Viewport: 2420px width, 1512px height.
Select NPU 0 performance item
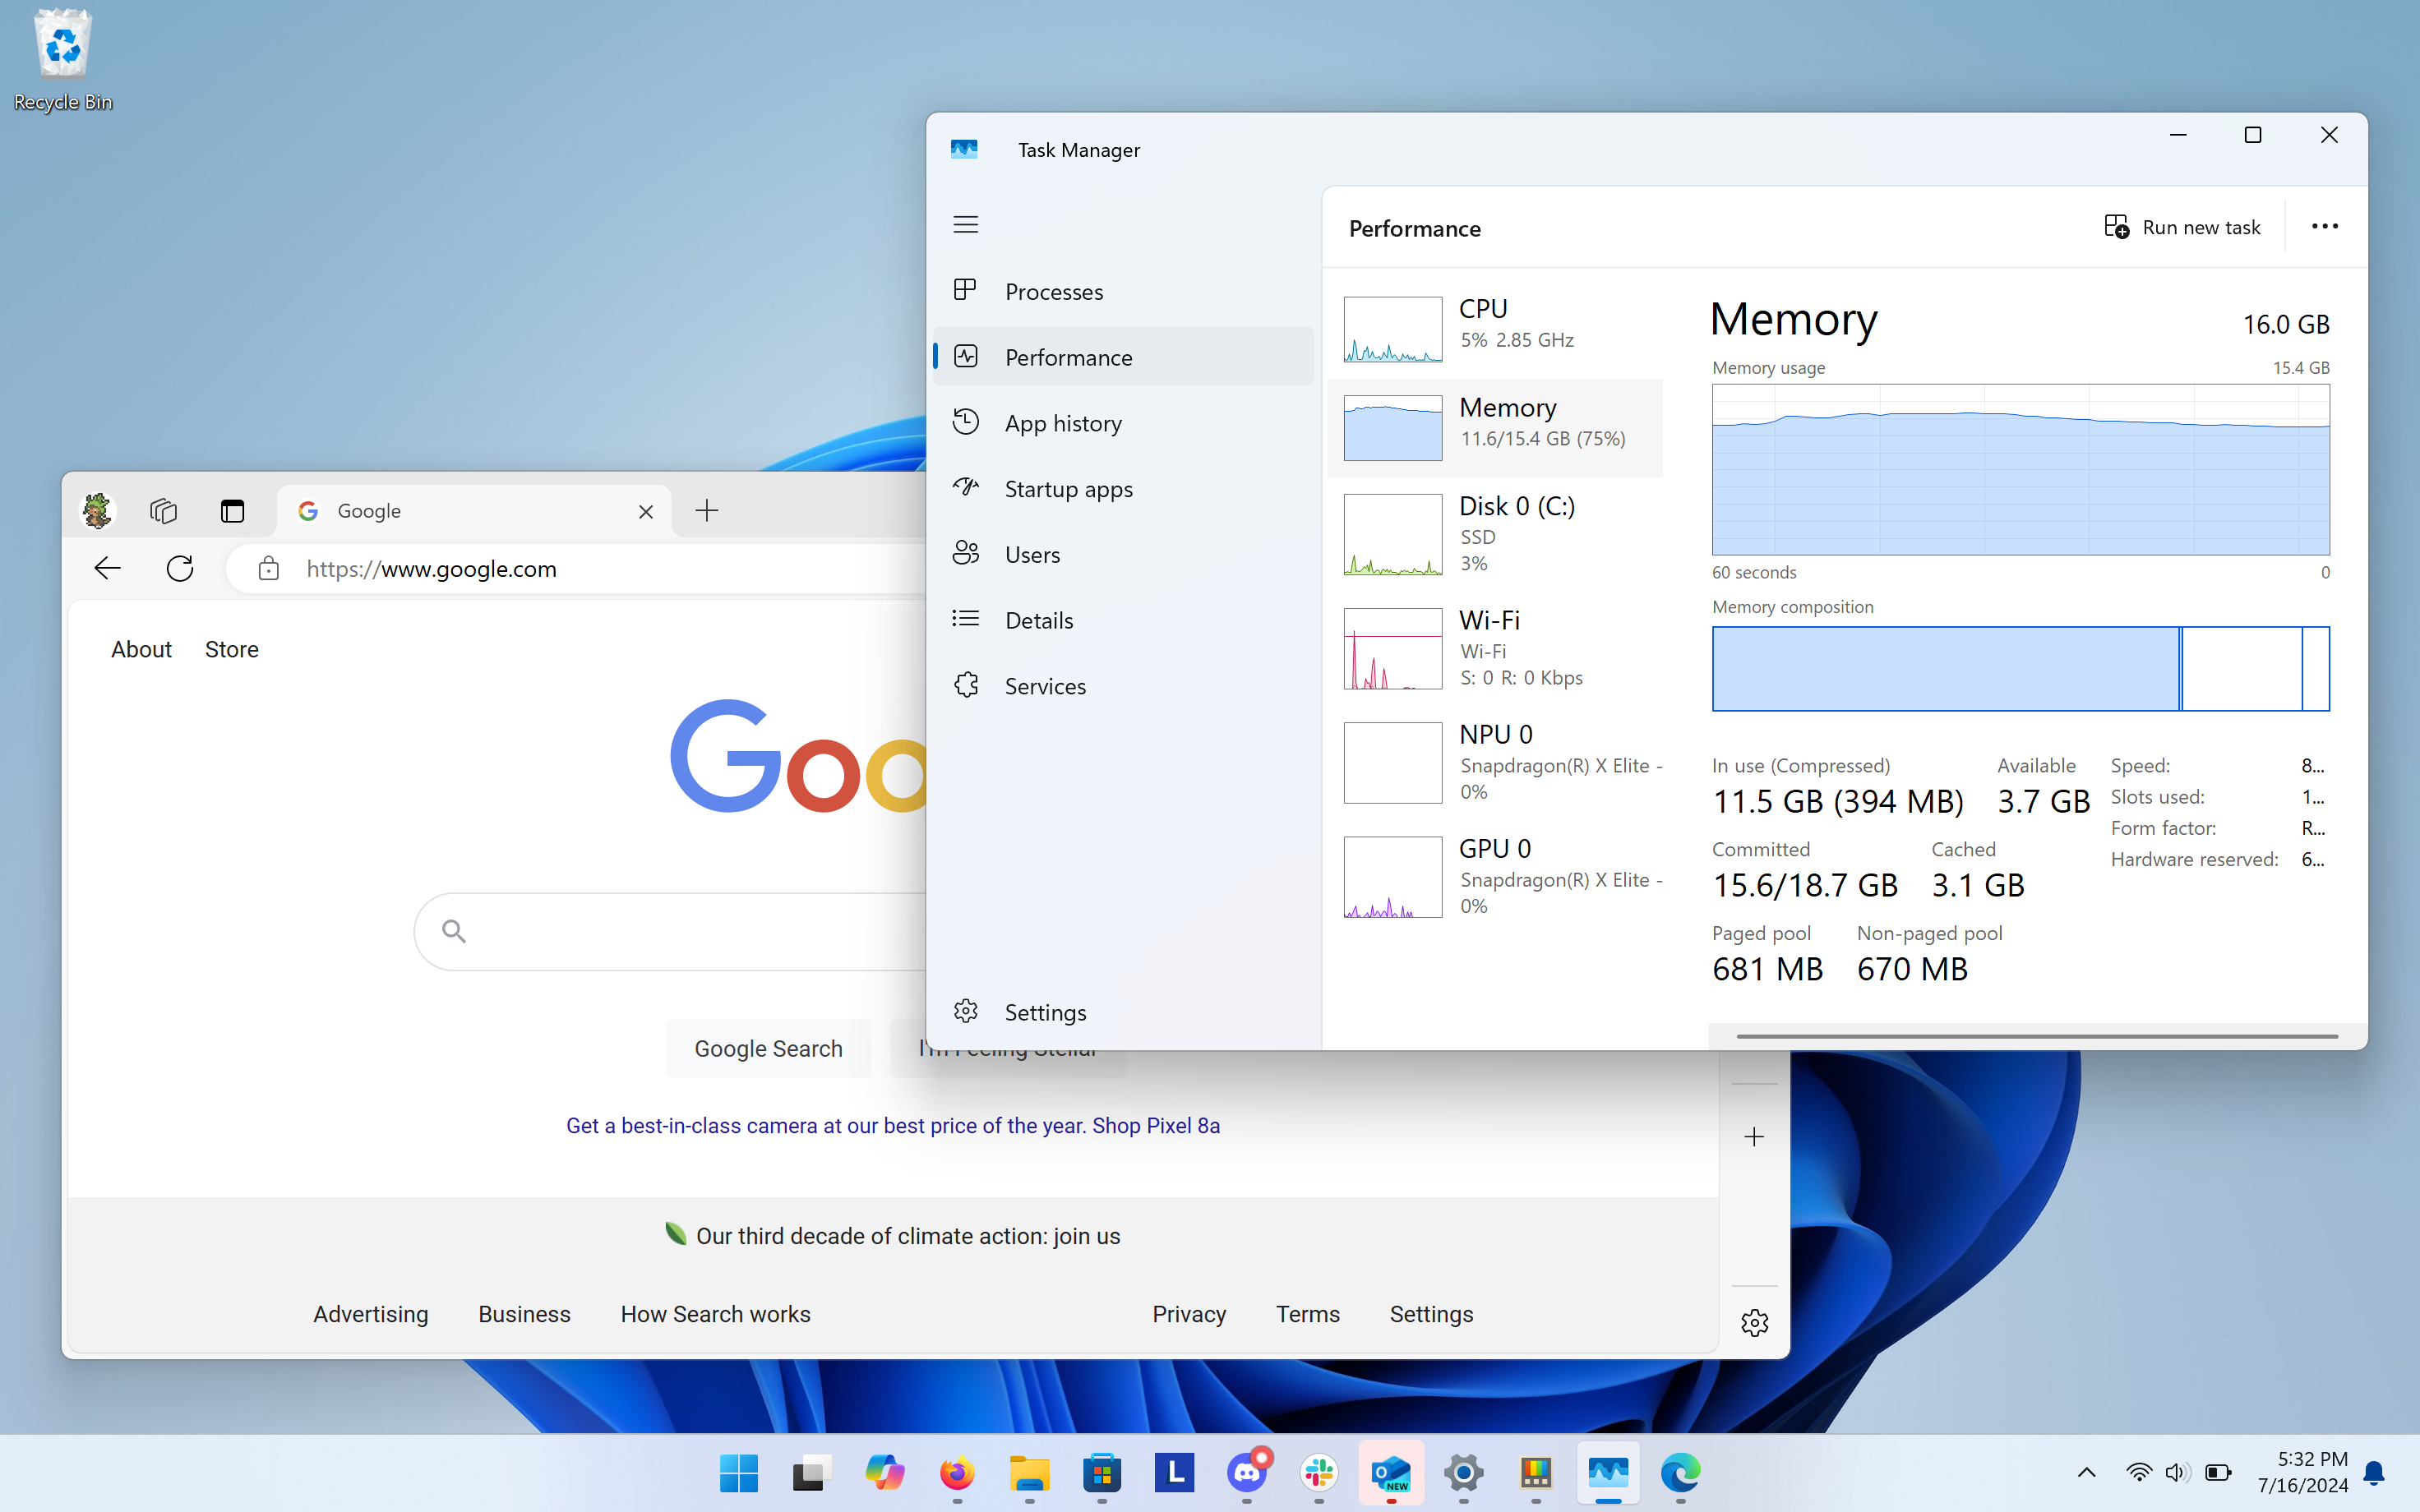click(1496, 762)
